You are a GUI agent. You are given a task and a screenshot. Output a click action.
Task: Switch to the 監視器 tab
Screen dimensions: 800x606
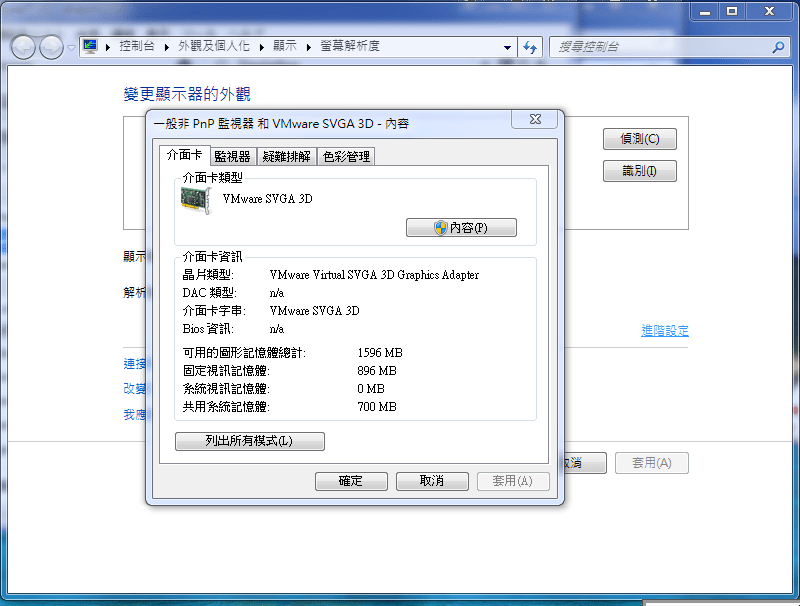[x=232, y=156]
